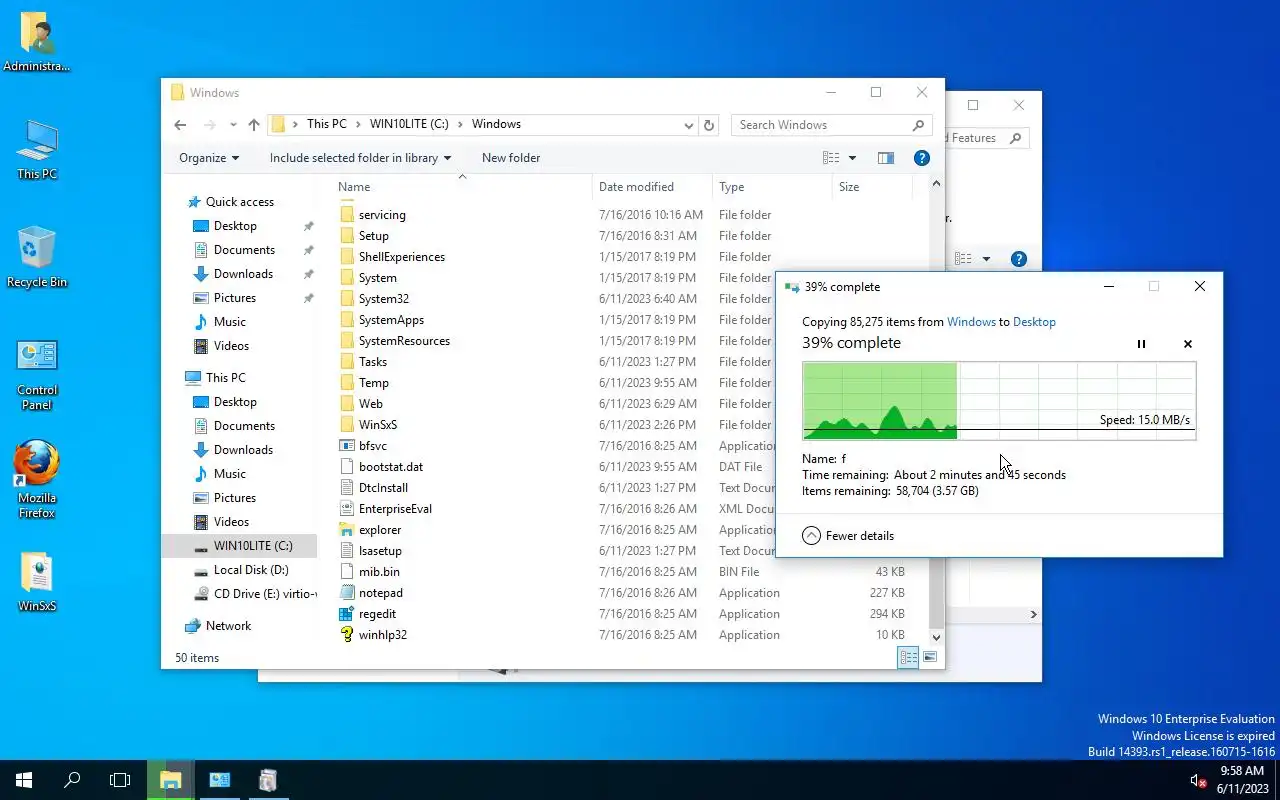Select the mib.bin file
This screenshot has width=1280, height=800.
point(379,572)
